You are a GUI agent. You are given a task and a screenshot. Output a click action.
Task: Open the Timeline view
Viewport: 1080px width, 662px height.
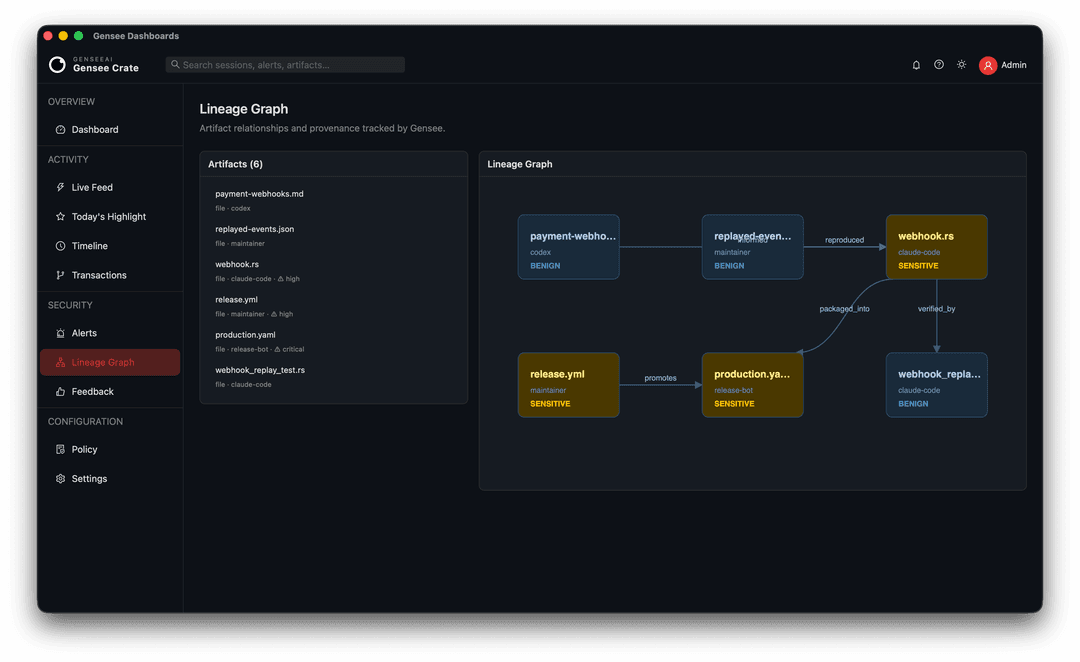[x=110, y=246]
